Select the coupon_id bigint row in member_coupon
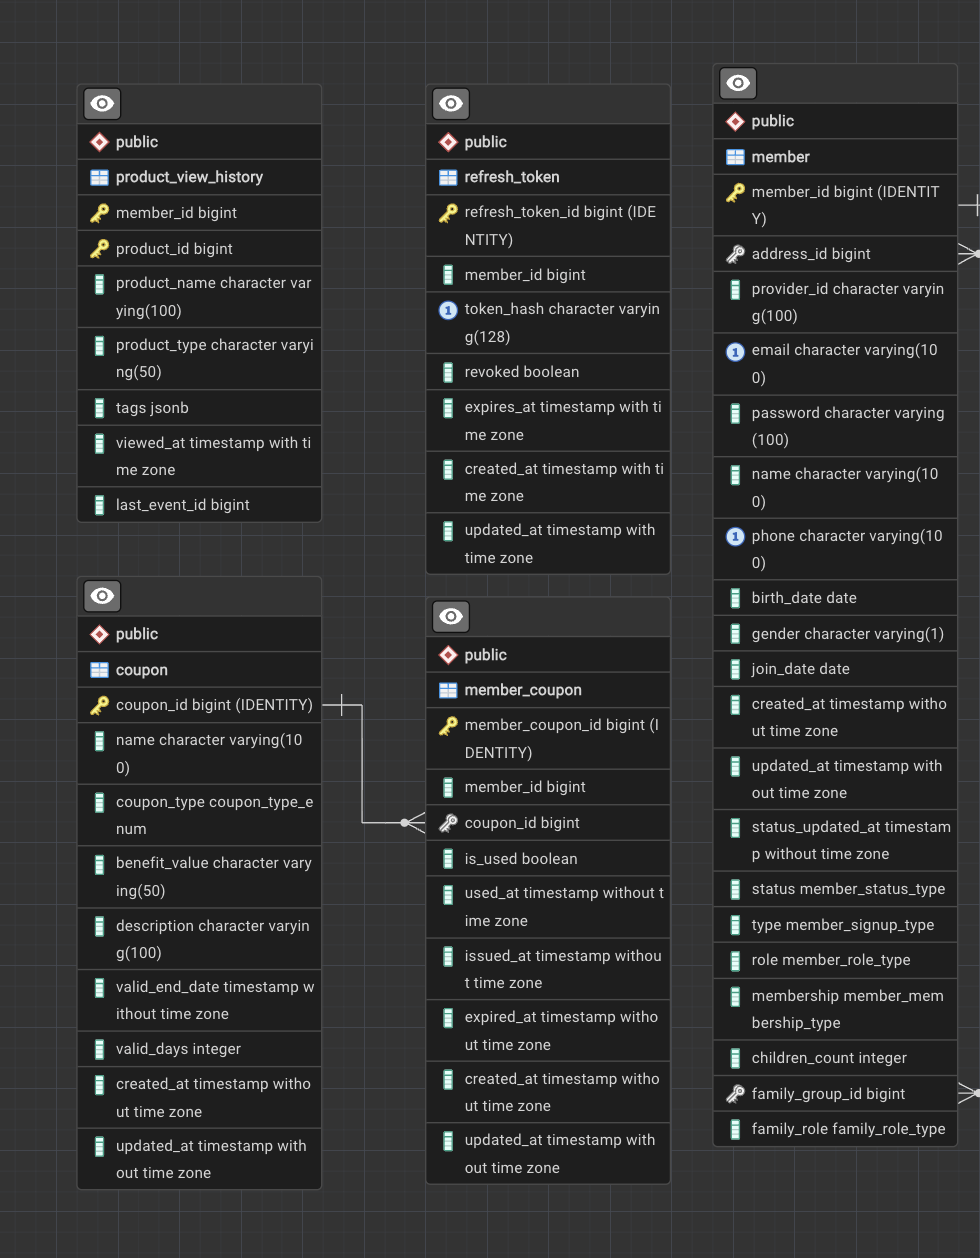 coord(521,823)
